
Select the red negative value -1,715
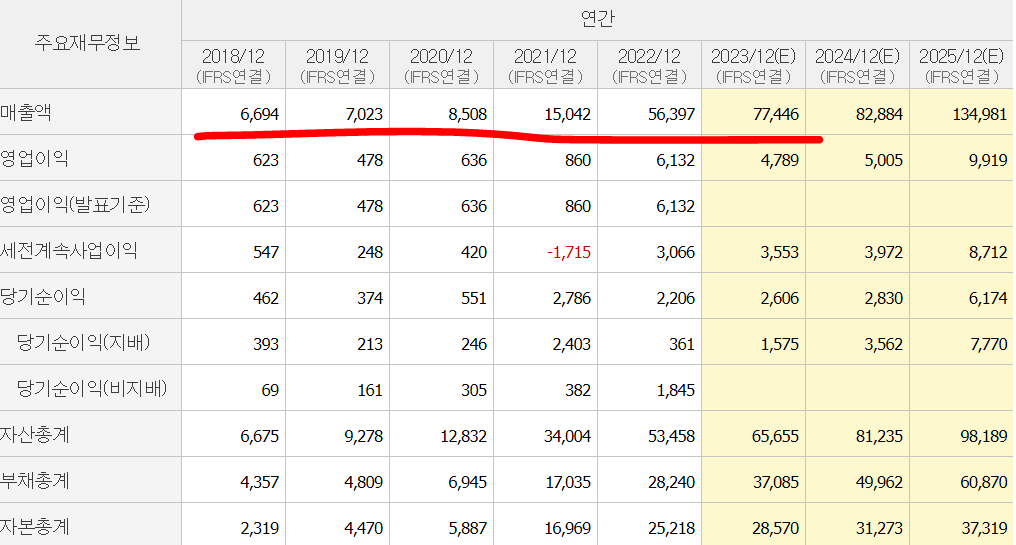(569, 252)
